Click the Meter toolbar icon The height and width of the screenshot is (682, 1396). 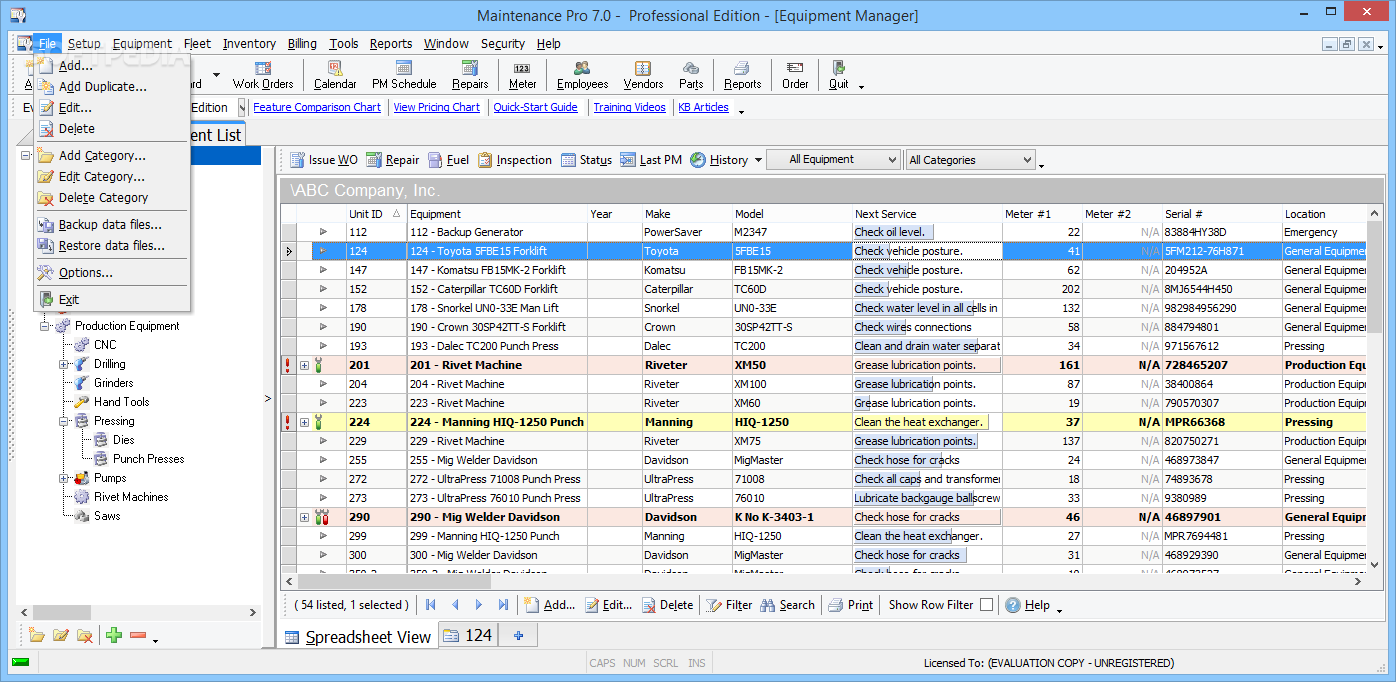[522, 75]
